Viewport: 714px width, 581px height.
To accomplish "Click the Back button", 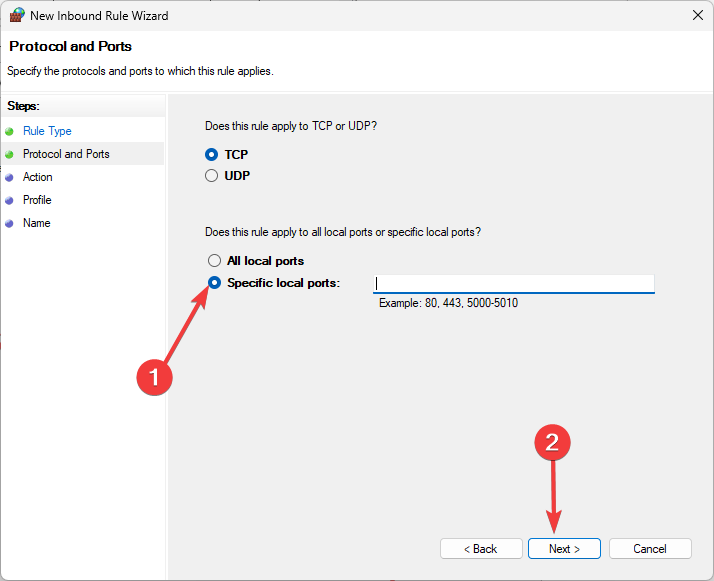I will [481, 549].
